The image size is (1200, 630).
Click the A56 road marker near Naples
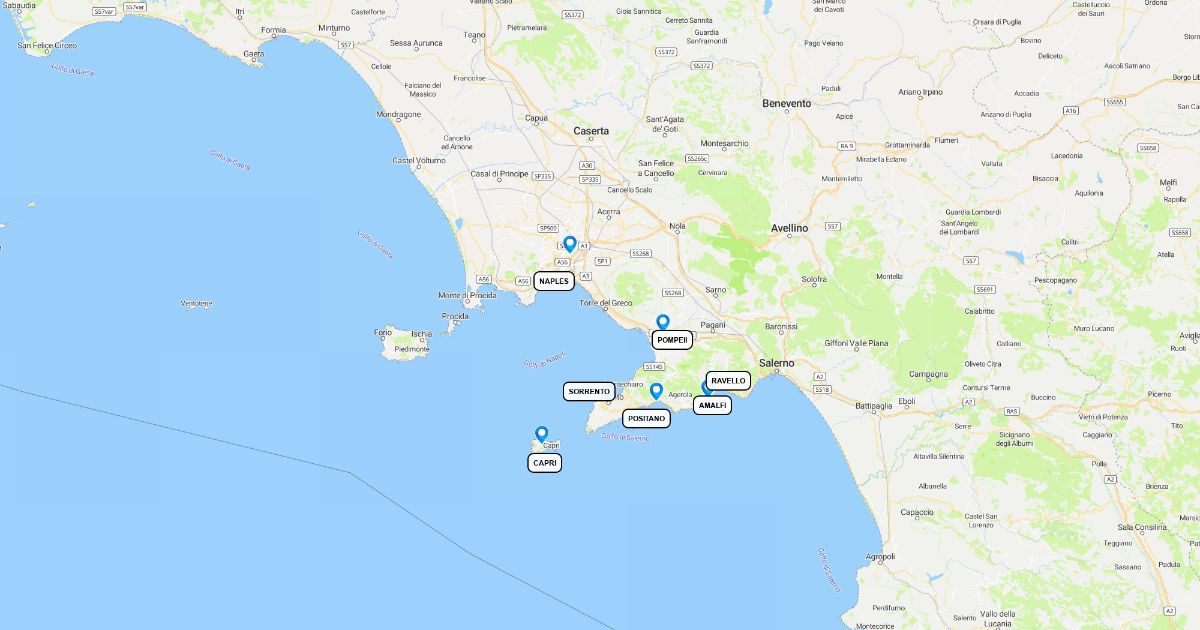[x=563, y=262]
